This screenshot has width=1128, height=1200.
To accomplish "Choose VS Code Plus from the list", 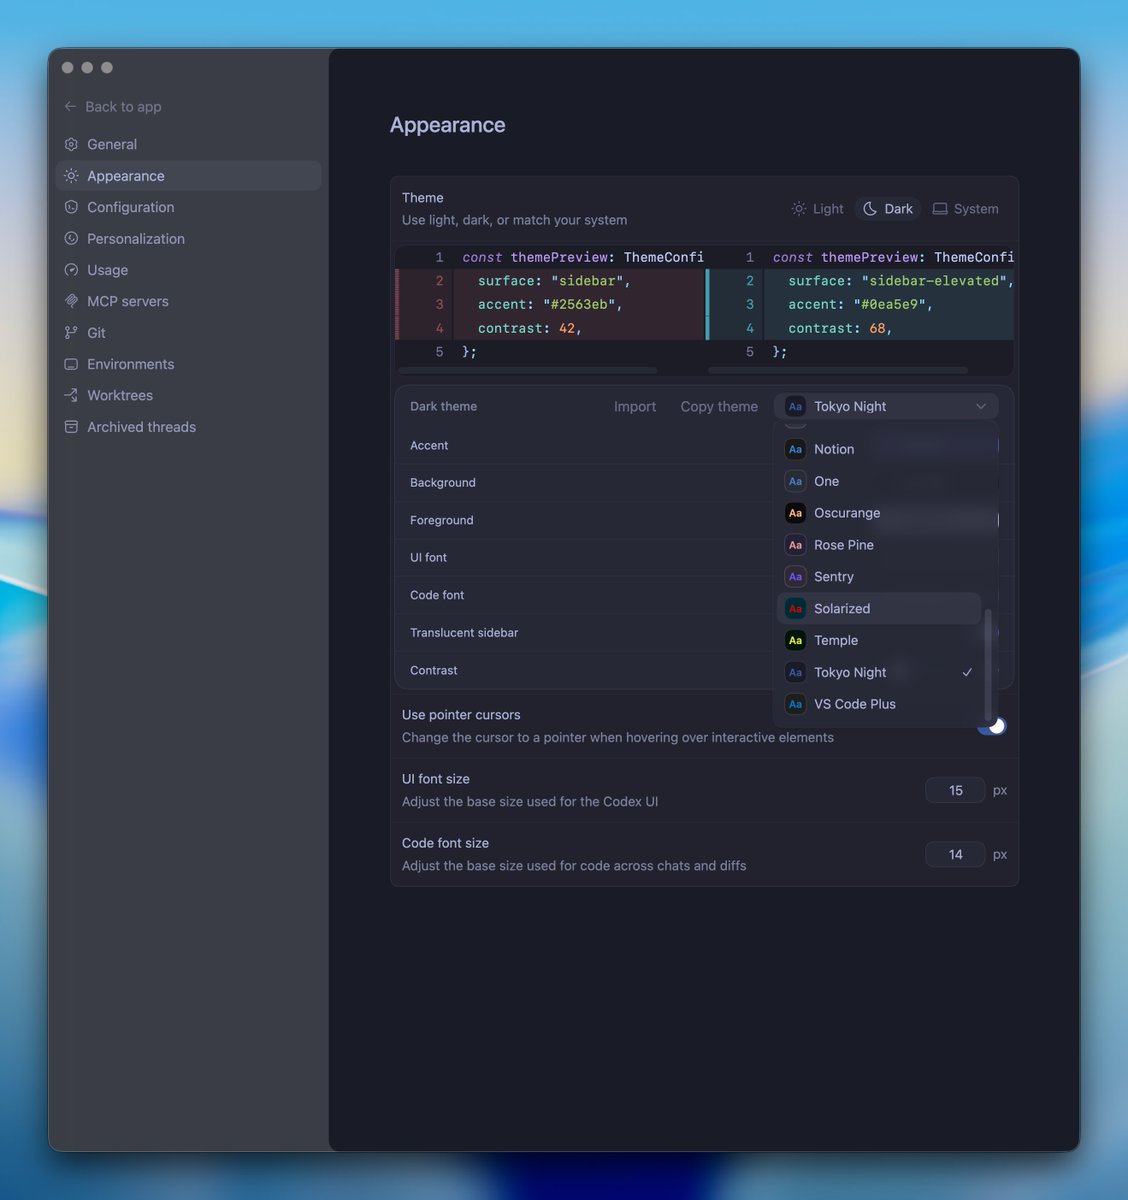I will pyautogui.click(x=879, y=704).
